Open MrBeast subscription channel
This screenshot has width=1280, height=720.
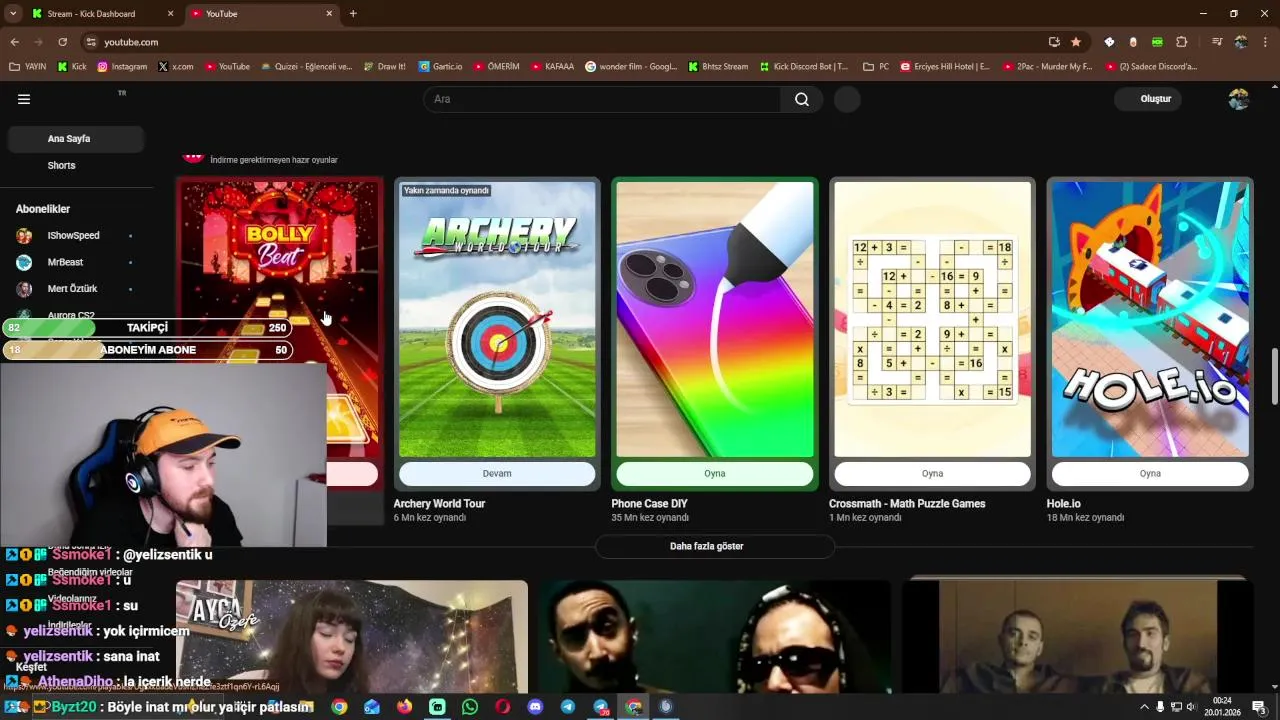click(x=74, y=262)
